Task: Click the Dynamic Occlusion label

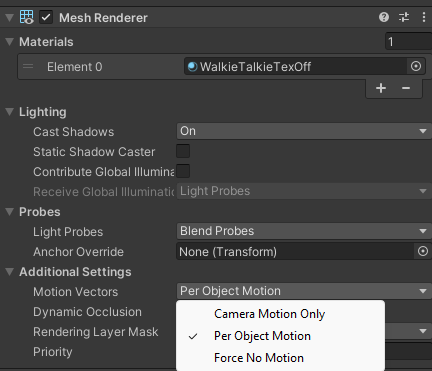Action: point(87,312)
